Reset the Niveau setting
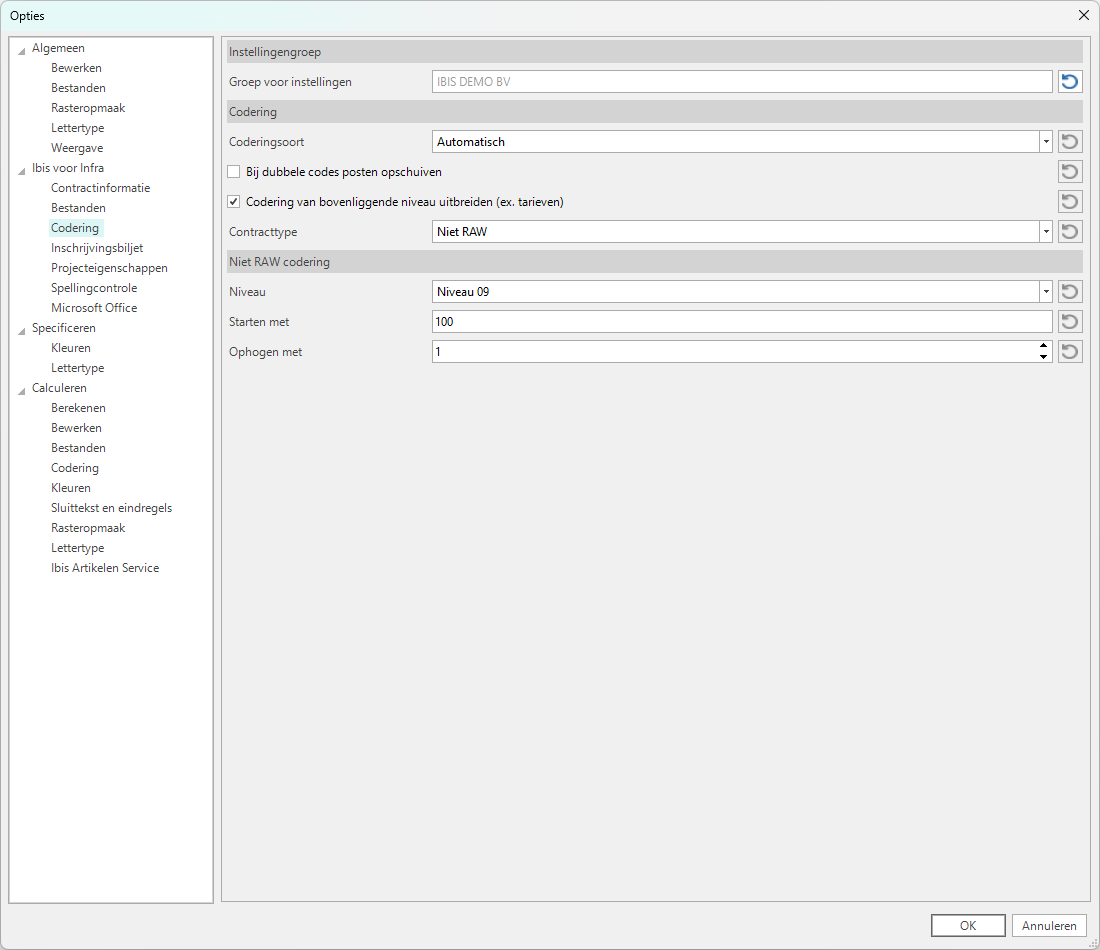The width and height of the screenshot is (1100, 950). 1070,292
